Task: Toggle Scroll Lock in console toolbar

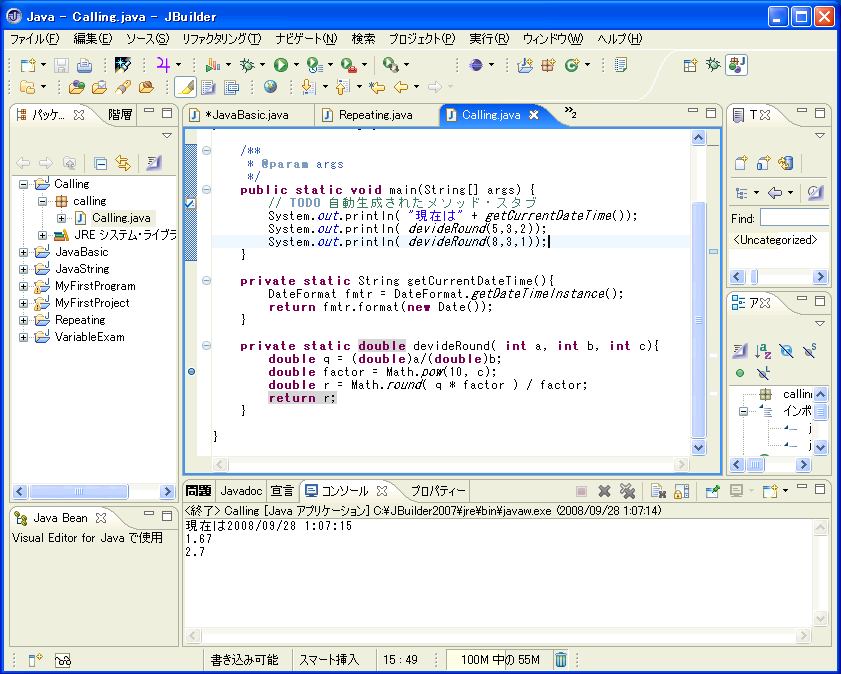Action: tap(681, 491)
